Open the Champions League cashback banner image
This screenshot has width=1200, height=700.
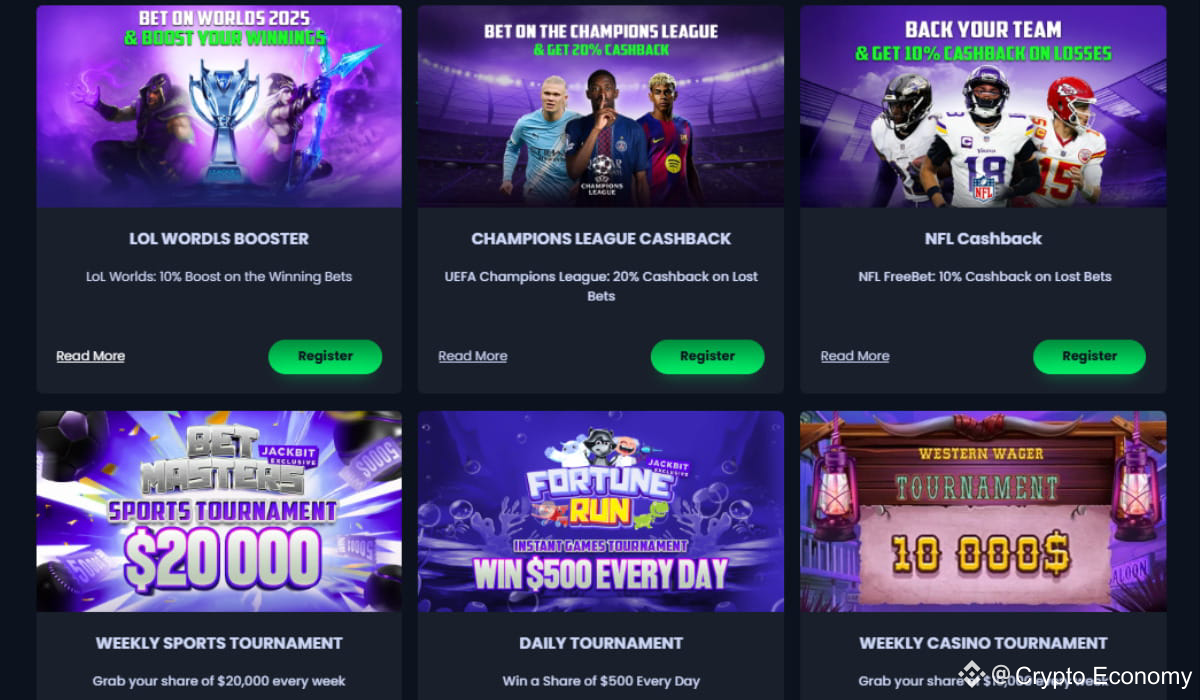point(601,106)
